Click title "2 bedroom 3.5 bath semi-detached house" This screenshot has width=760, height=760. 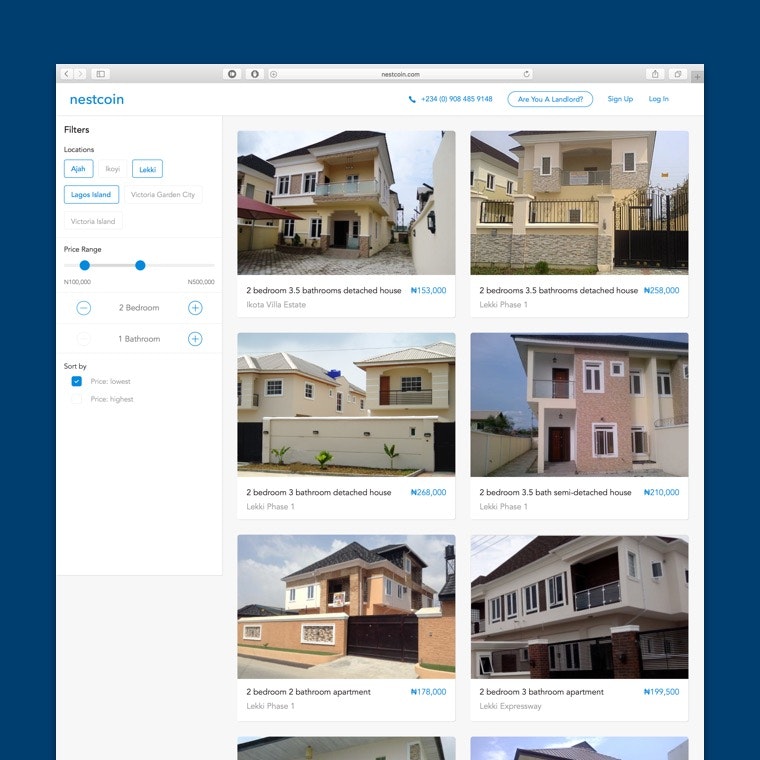(x=555, y=492)
